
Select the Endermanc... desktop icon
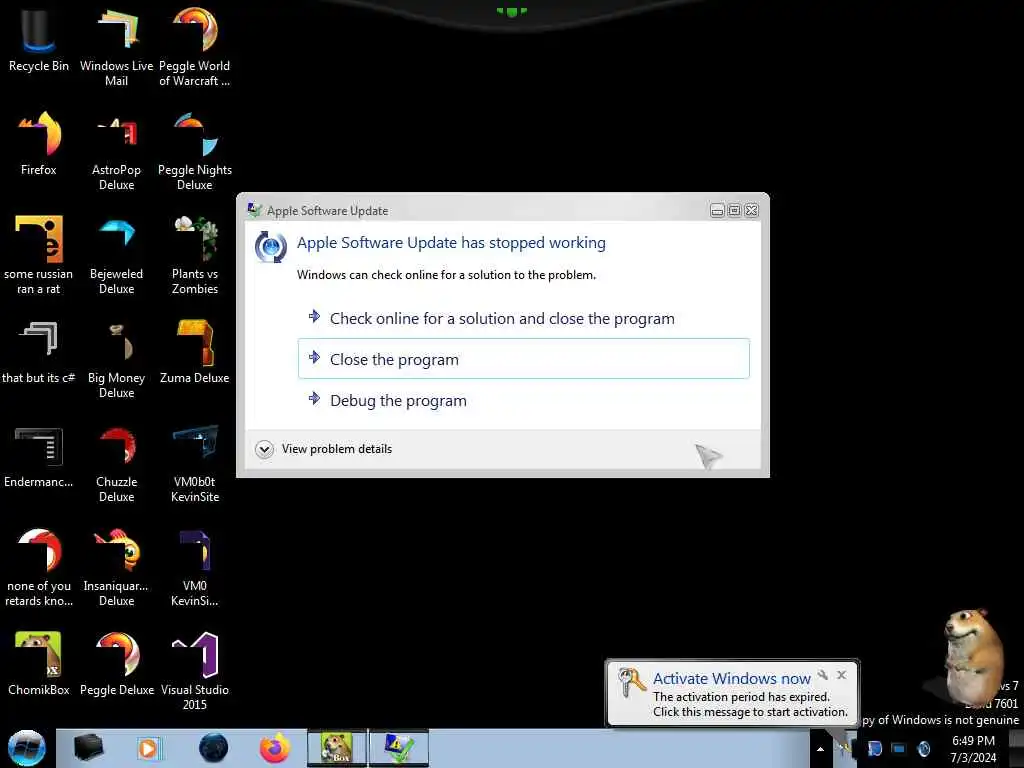39,456
